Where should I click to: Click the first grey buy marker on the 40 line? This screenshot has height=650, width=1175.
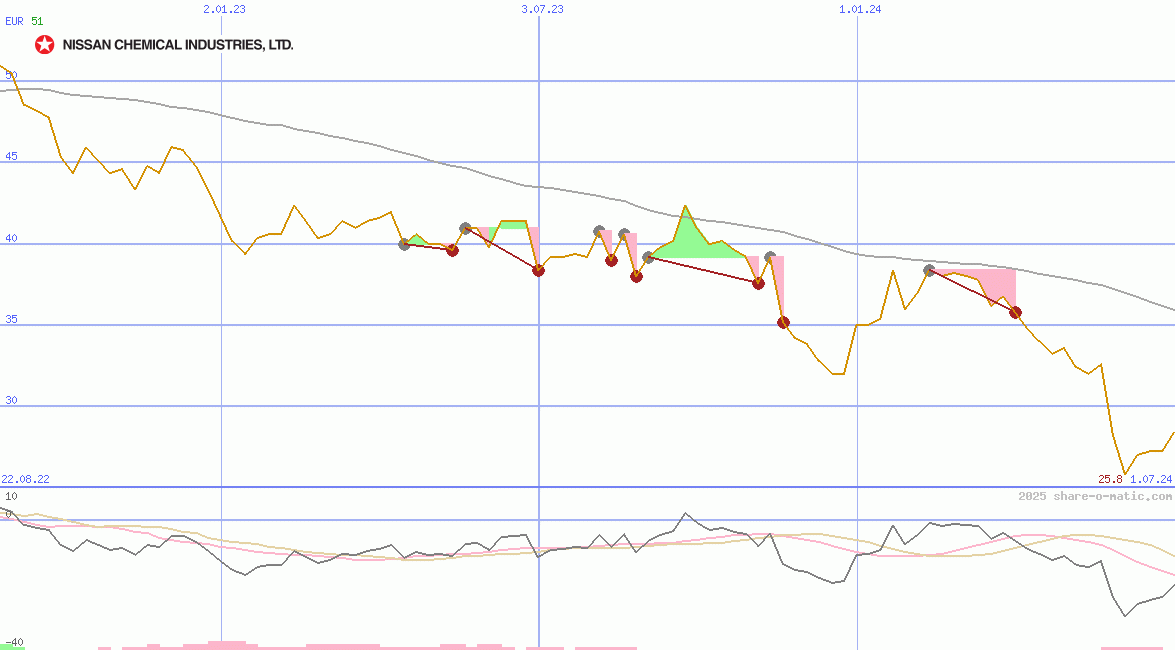(405, 244)
